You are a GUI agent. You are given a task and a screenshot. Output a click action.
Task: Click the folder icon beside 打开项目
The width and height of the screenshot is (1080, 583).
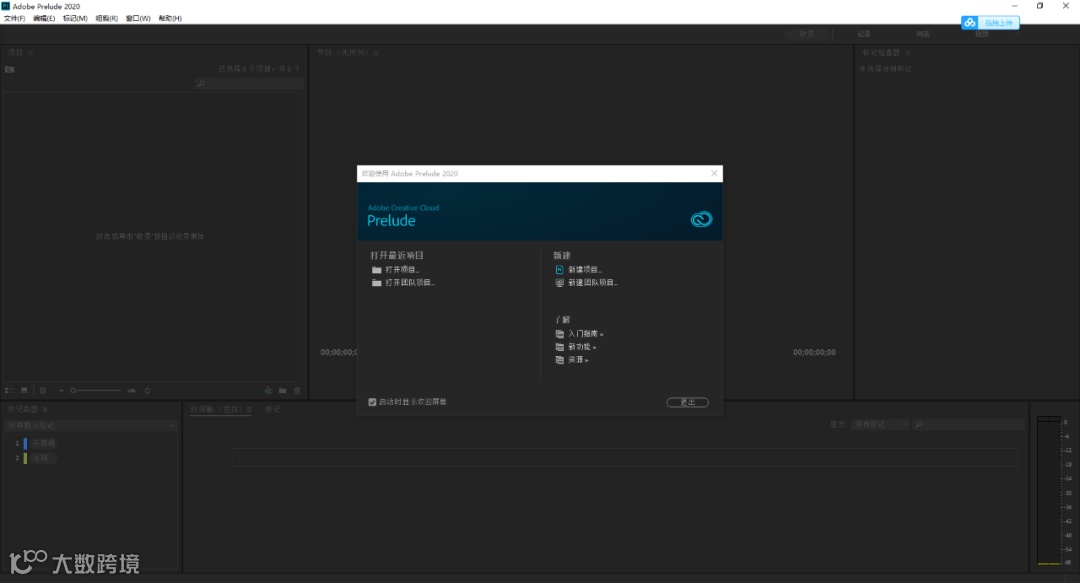click(x=376, y=270)
